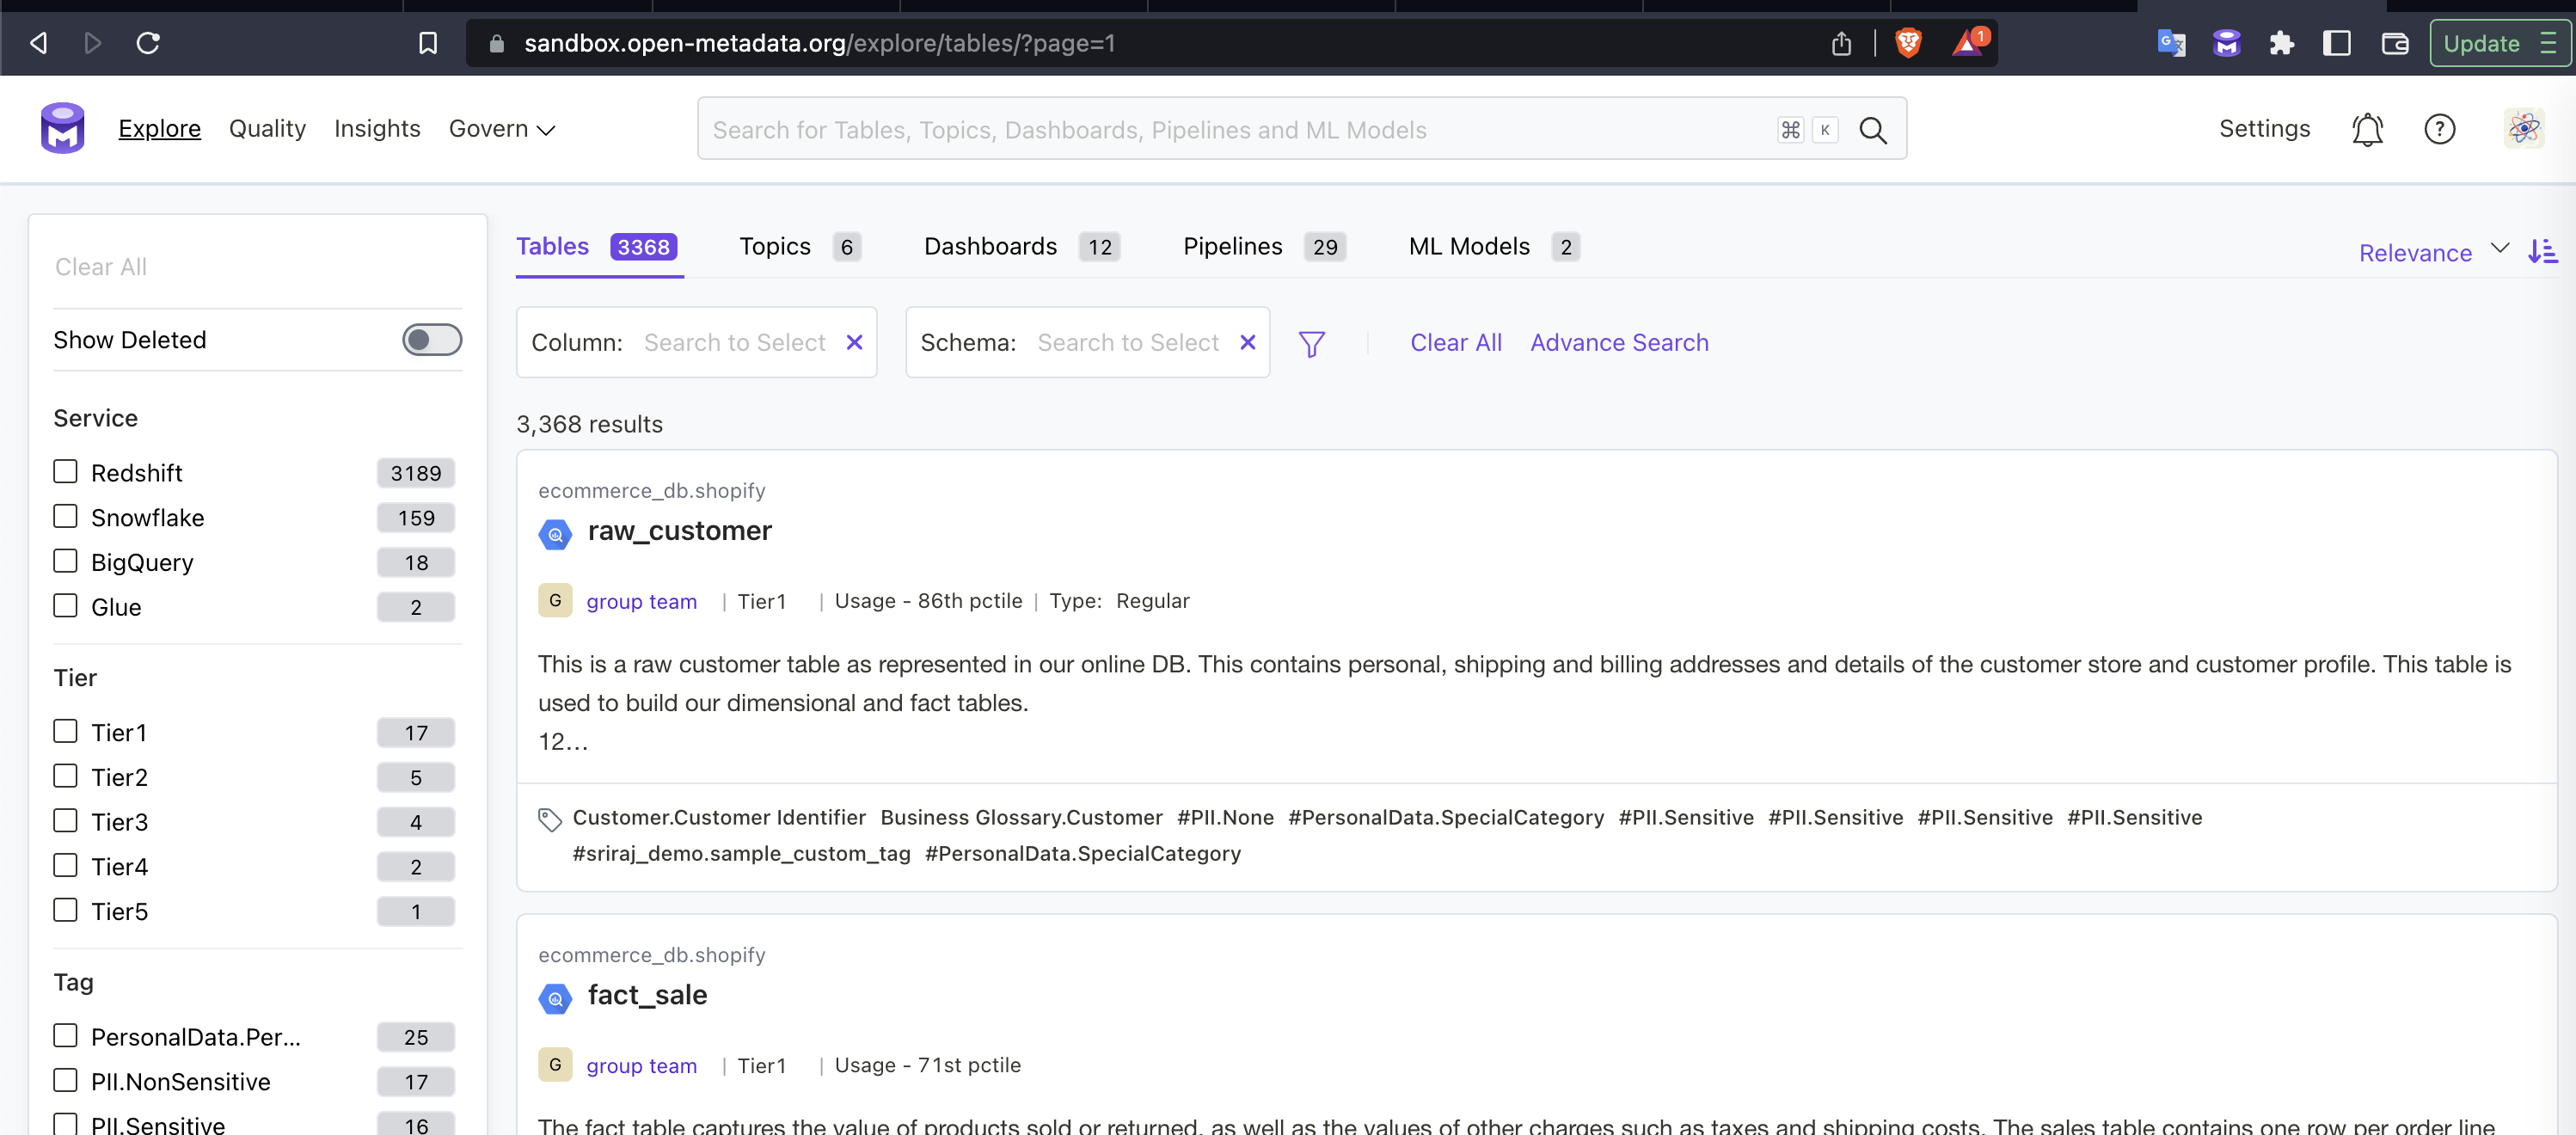Open the browser extensions puzzle icon

point(2281,43)
